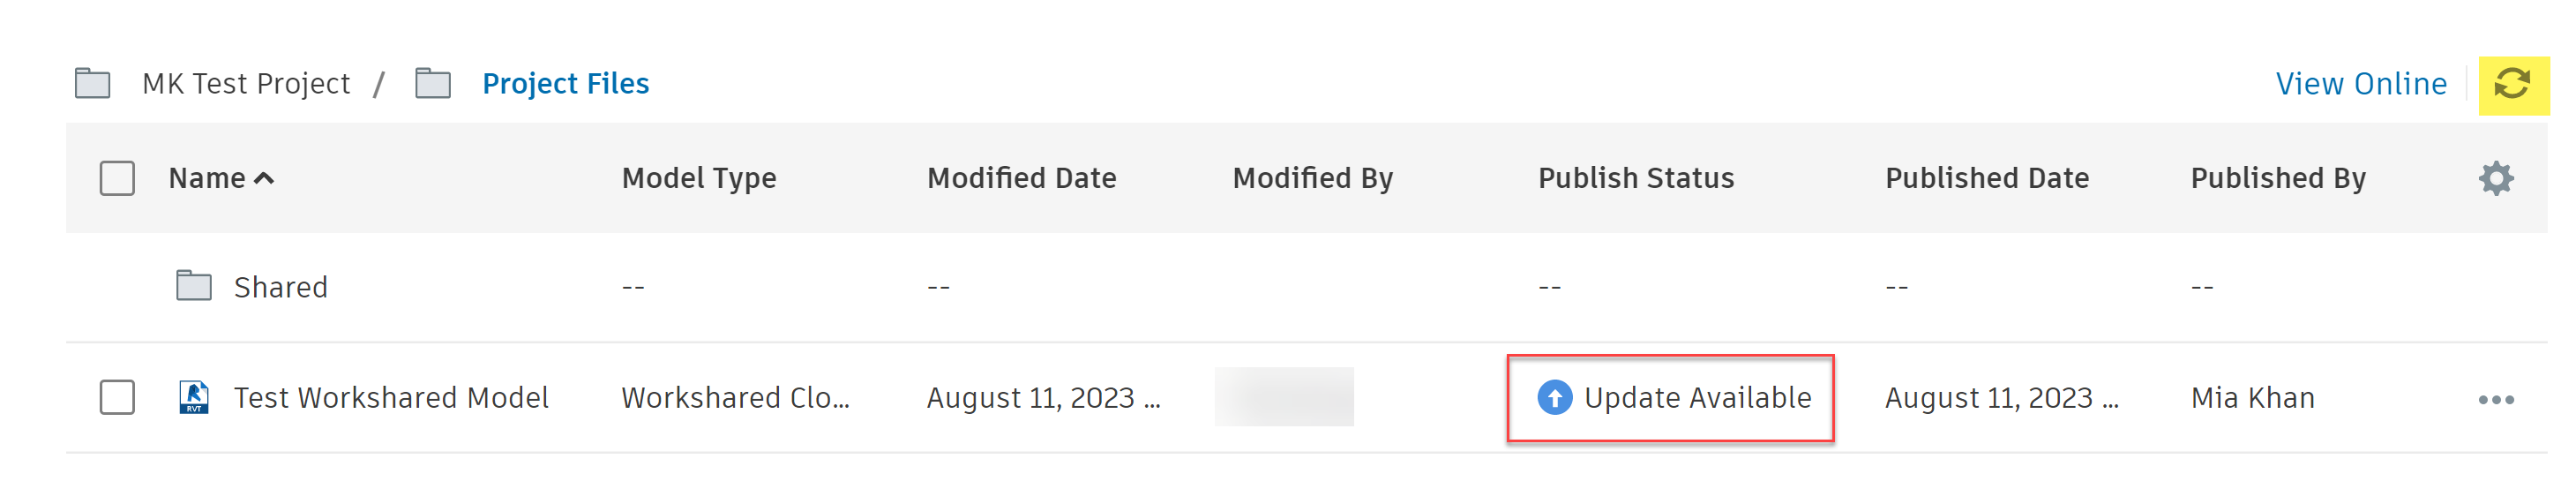2576x489 pixels.
Task: Select Project Files breadcrumb
Action: pos(565,83)
